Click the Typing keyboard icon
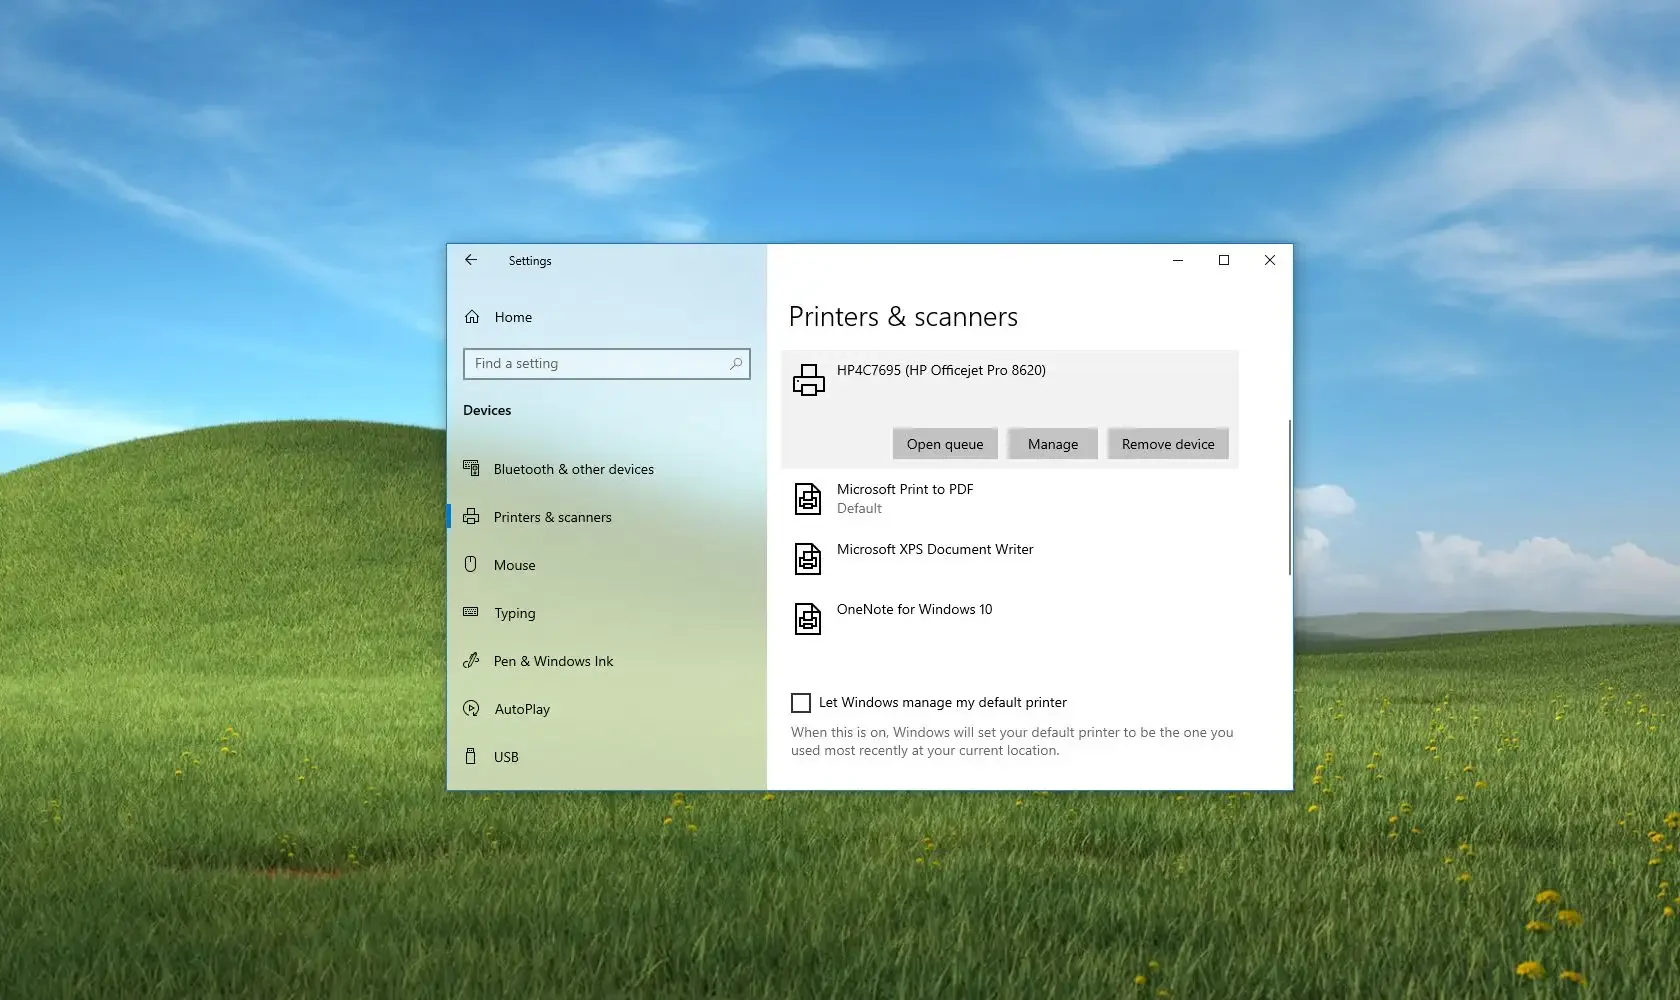This screenshot has height=1000, width=1680. pyautogui.click(x=471, y=612)
